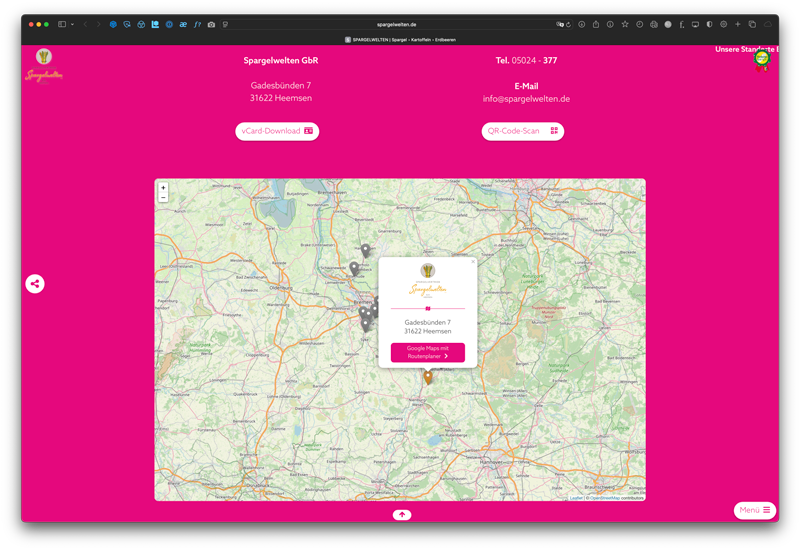Screen dimensions: 800x550
Task: Click the orange map marker in Heemsen
Action: (x=428, y=377)
